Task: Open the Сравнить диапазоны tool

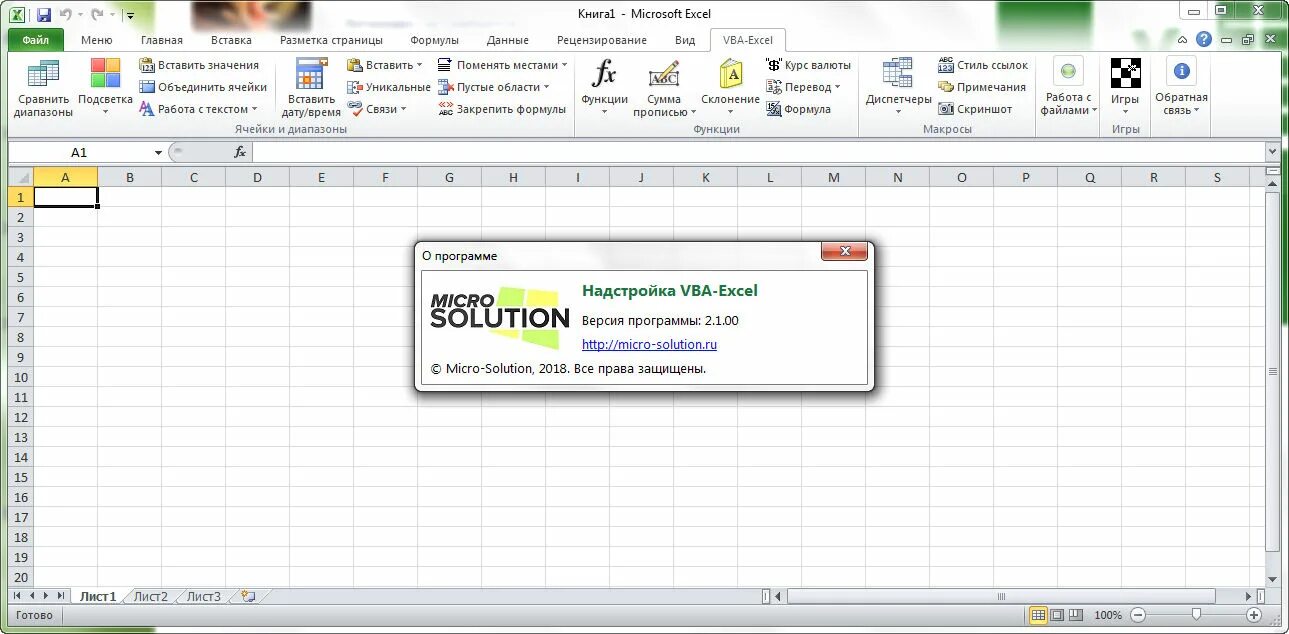Action: [43, 88]
